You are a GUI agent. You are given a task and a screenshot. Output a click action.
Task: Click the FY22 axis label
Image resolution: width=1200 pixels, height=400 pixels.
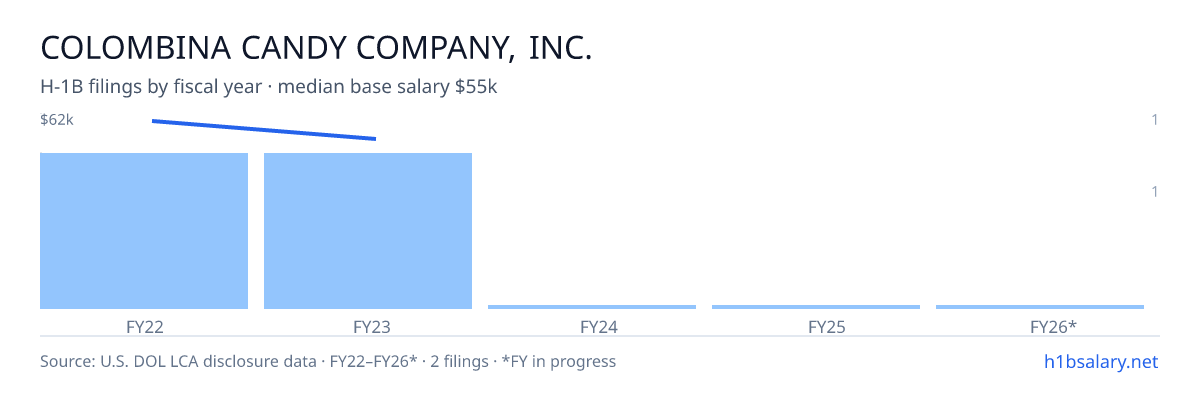tap(144, 327)
